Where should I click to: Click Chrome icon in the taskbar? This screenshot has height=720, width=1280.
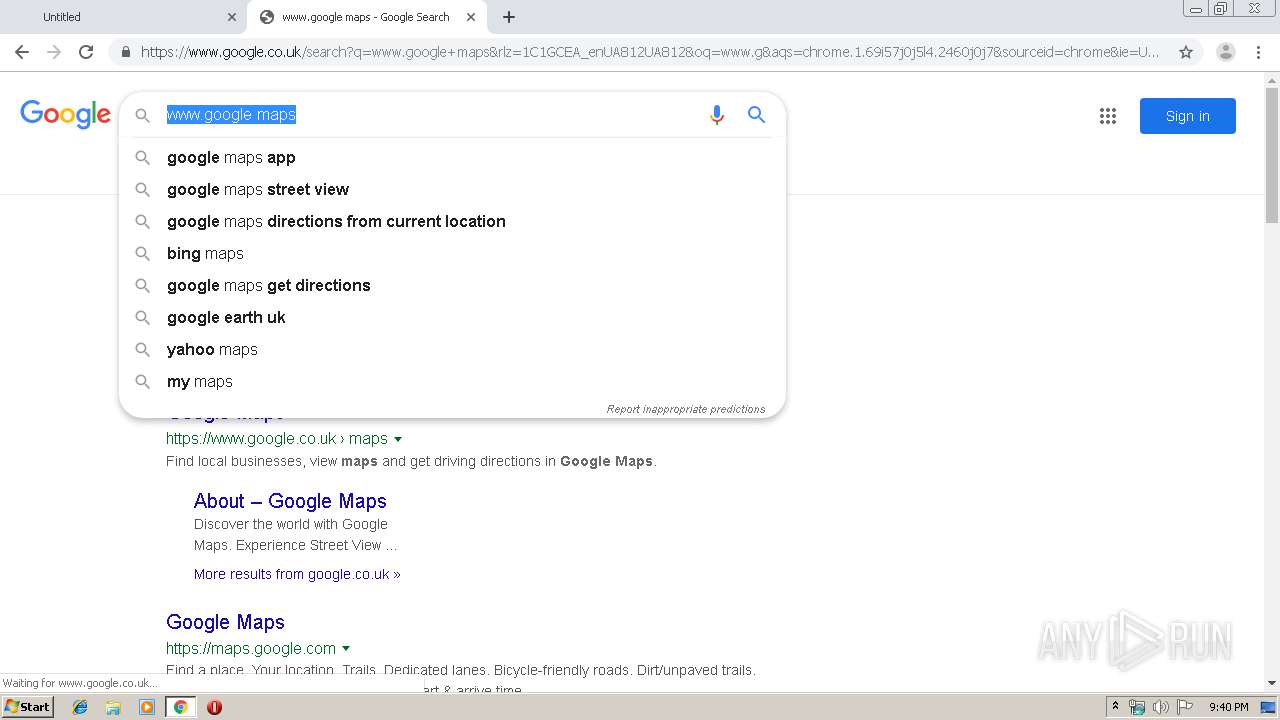[180, 707]
